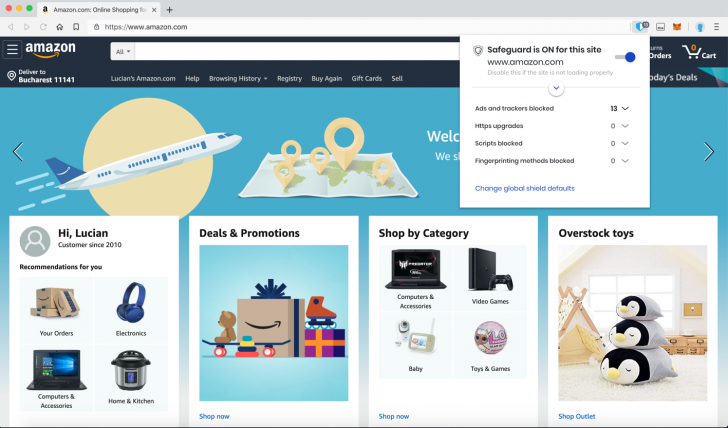The image size is (728, 428).
Task: Click the deliver-to location pin icon
Action: (x=12, y=76)
